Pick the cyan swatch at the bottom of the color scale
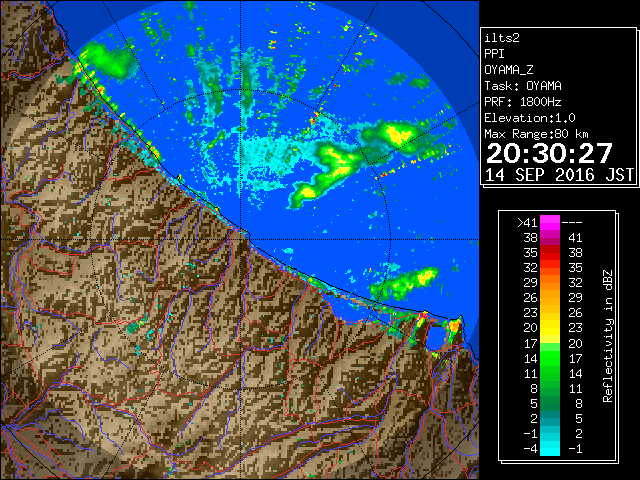 pos(549,449)
